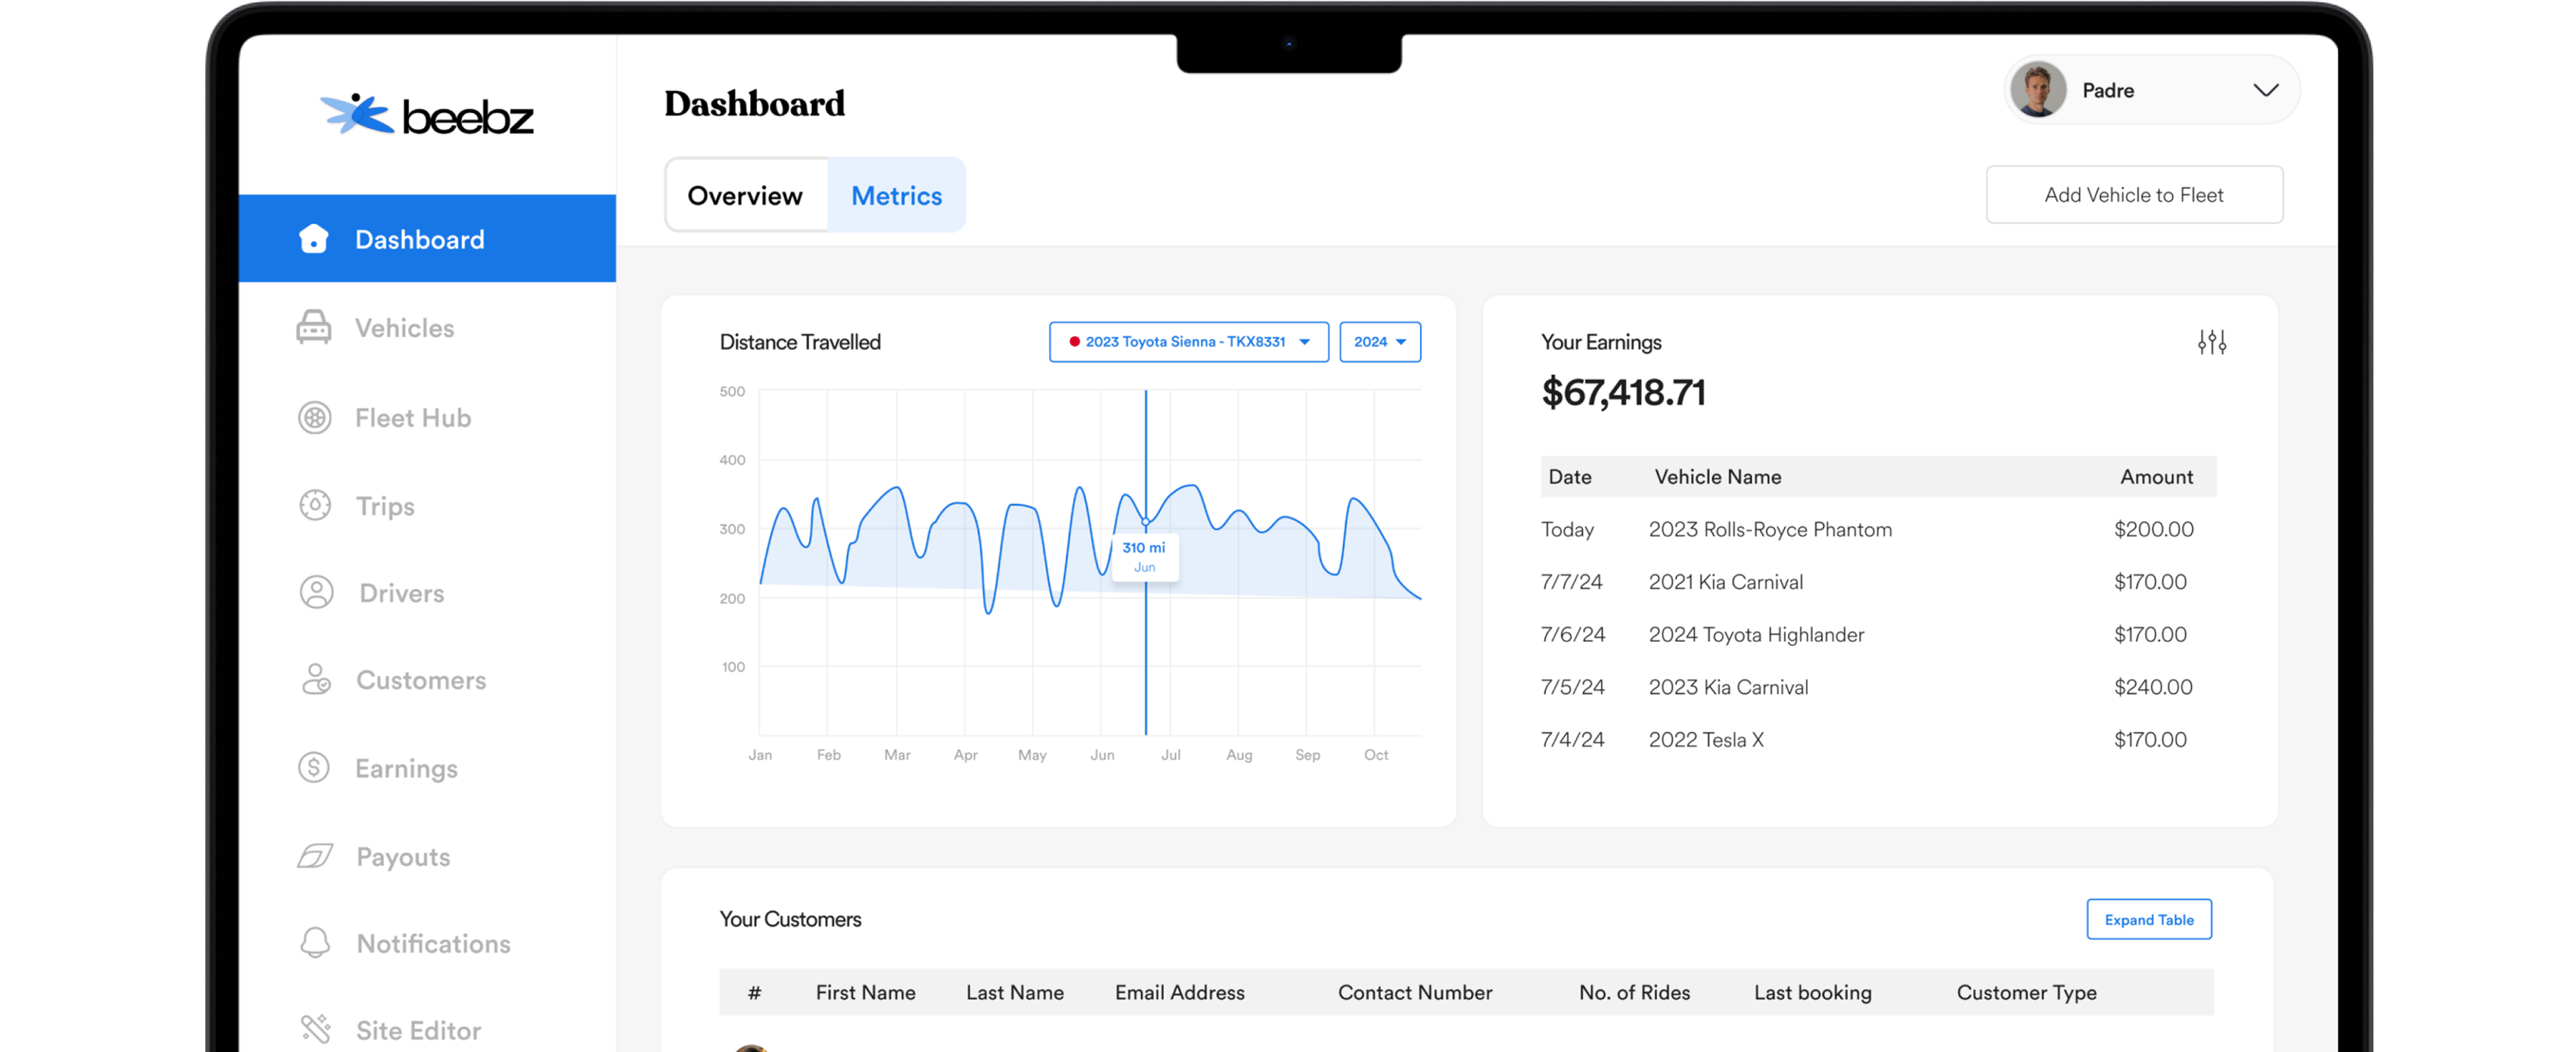Open the Dashboard sidebar item
This screenshot has height=1052, width=2576.
click(x=427, y=238)
